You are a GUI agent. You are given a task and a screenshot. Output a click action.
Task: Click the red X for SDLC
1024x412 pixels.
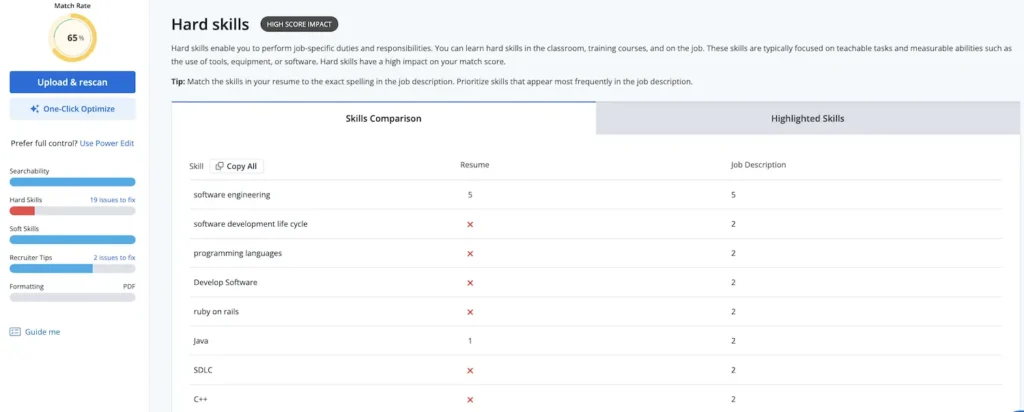pos(470,370)
